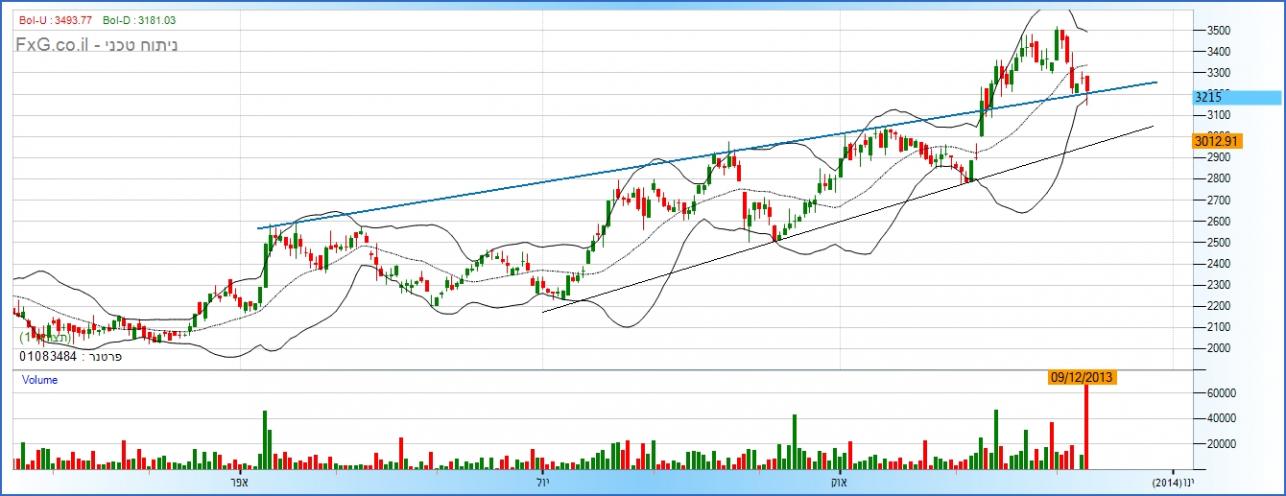1286x496 pixels.
Task: Click the tallest red volume bar
Action: click(1086, 425)
